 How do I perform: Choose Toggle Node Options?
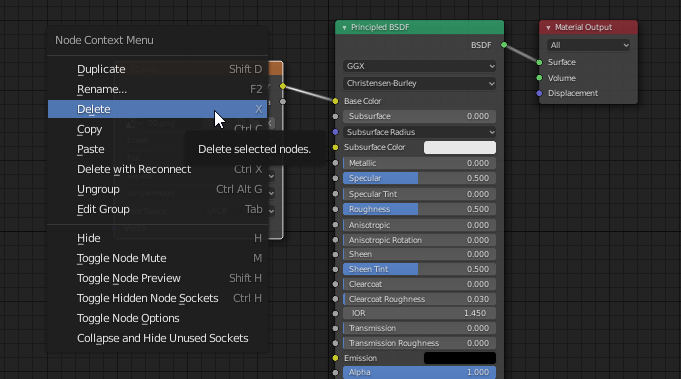click(157, 318)
